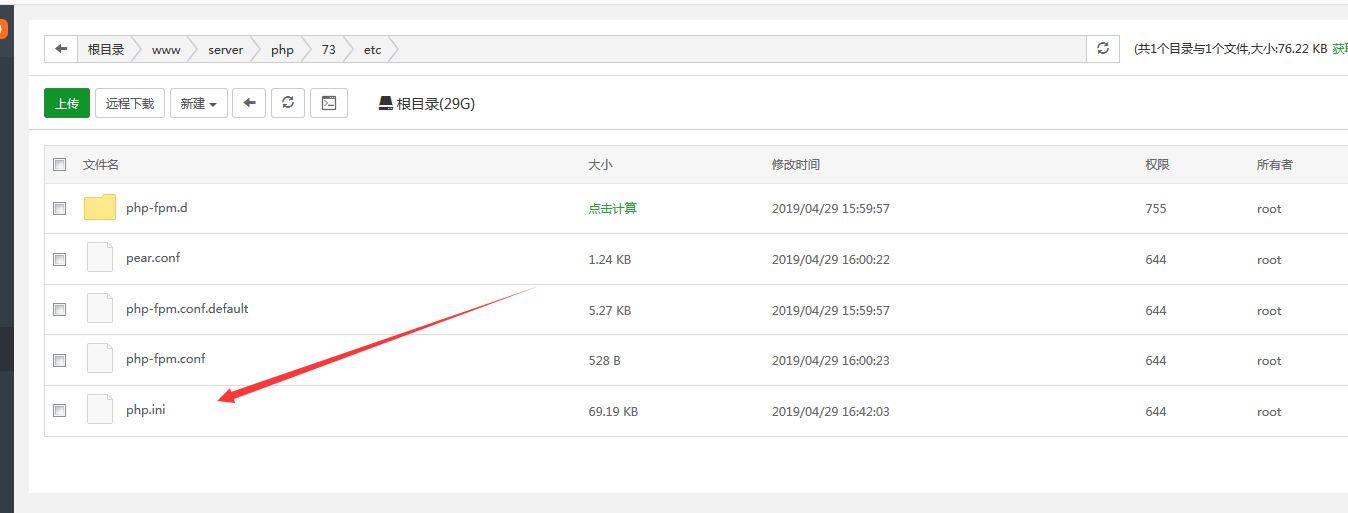This screenshot has width=1348, height=513.
Task: Click the 远程下载 remote download button
Action: click(130, 103)
